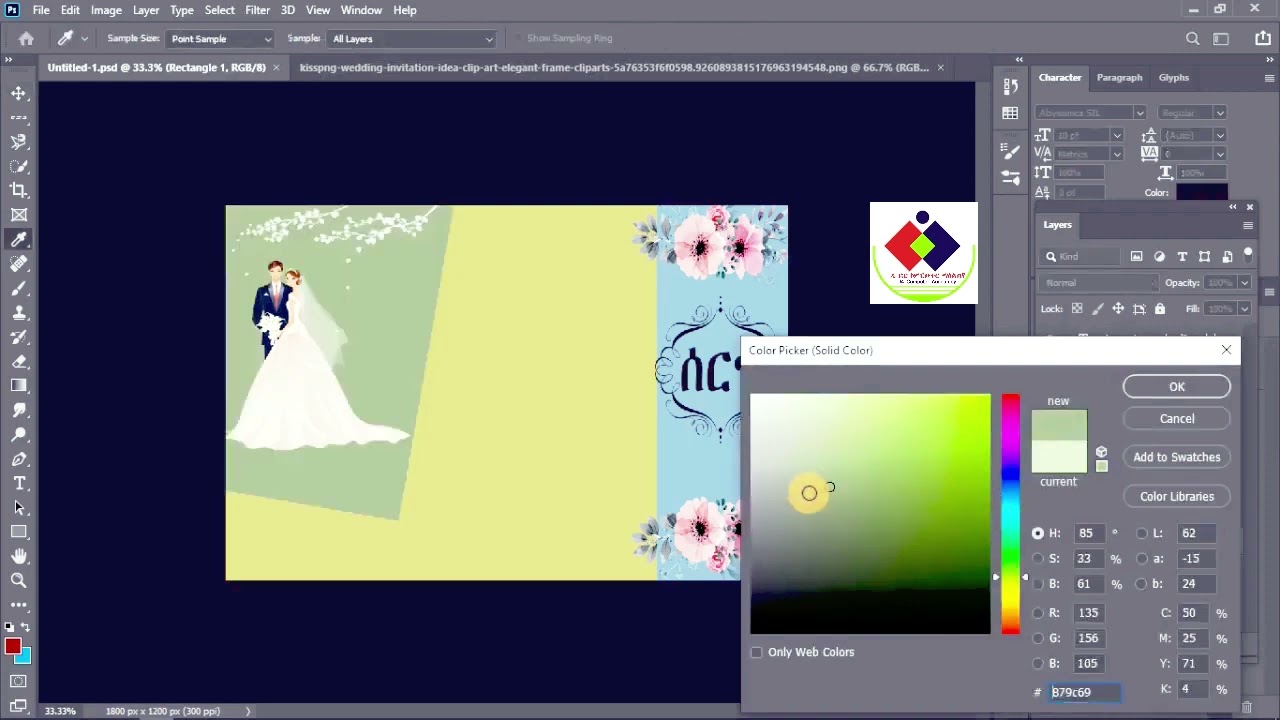The height and width of the screenshot is (720, 1280).
Task: Select the Zoom tool in toolbar
Action: (x=19, y=580)
